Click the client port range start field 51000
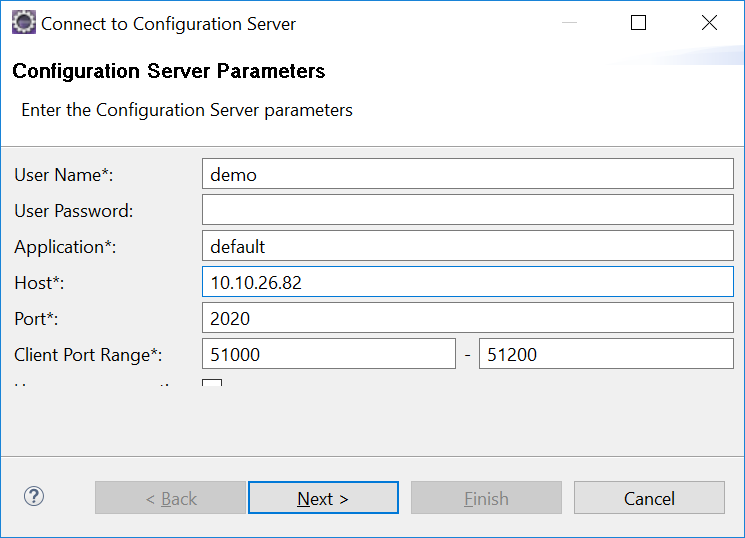The height and width of the screenshot is (538, 745). pos(328,354)
